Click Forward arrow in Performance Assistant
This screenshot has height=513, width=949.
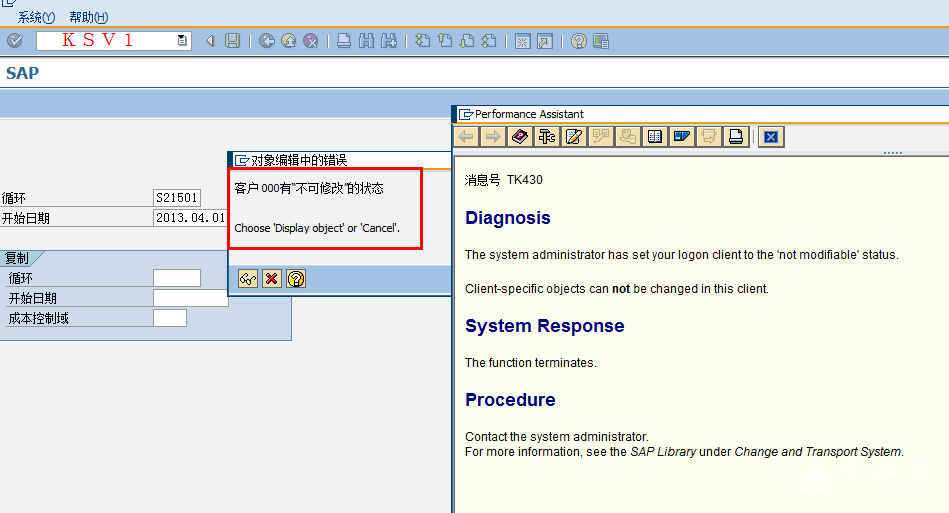coord(493,137)
